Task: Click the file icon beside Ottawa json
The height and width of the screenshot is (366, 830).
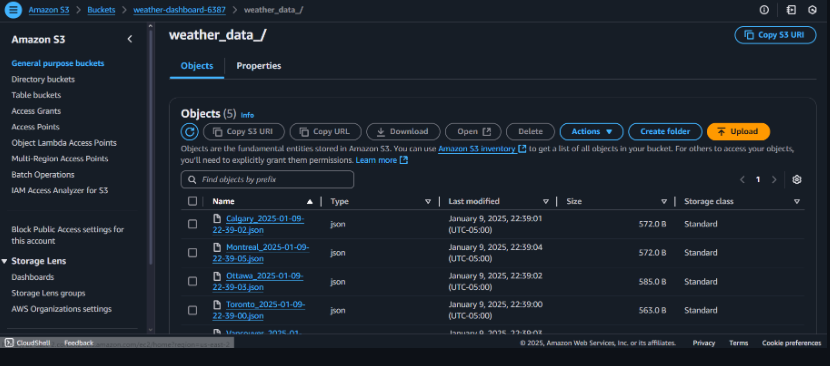Action: coord(216,276)
